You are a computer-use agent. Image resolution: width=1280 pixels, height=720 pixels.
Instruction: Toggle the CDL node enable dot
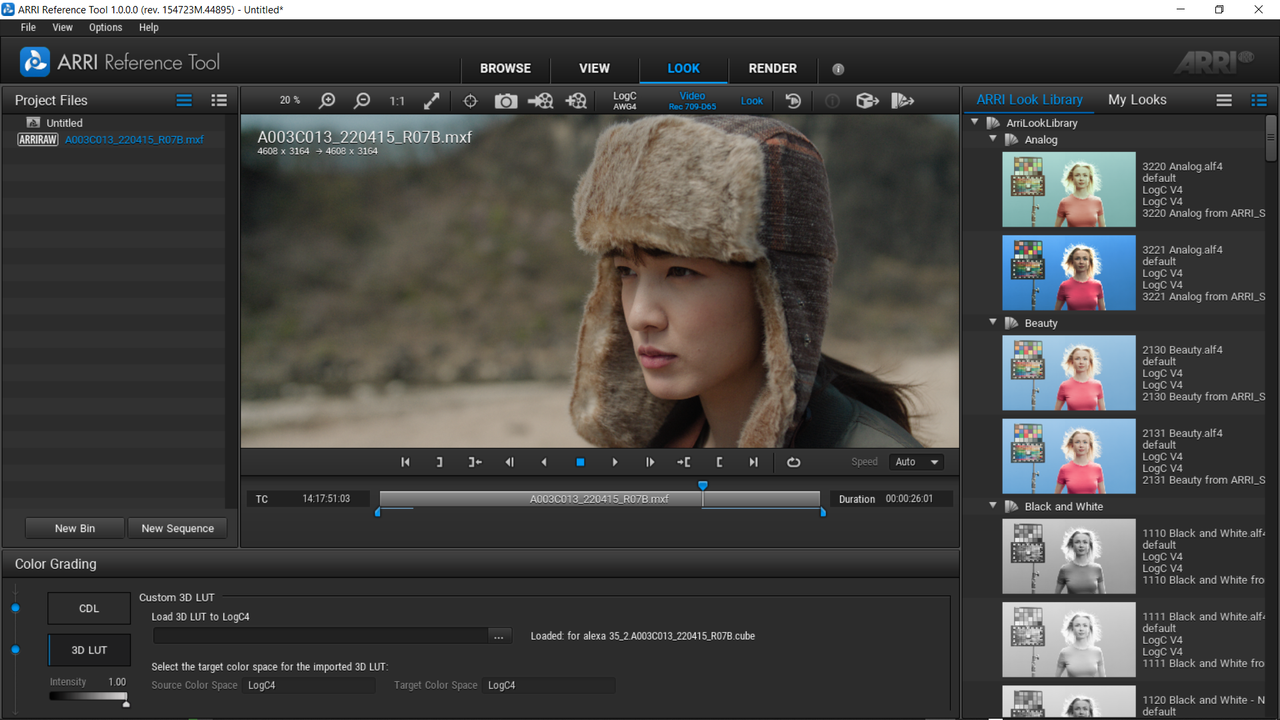(15, 608)
